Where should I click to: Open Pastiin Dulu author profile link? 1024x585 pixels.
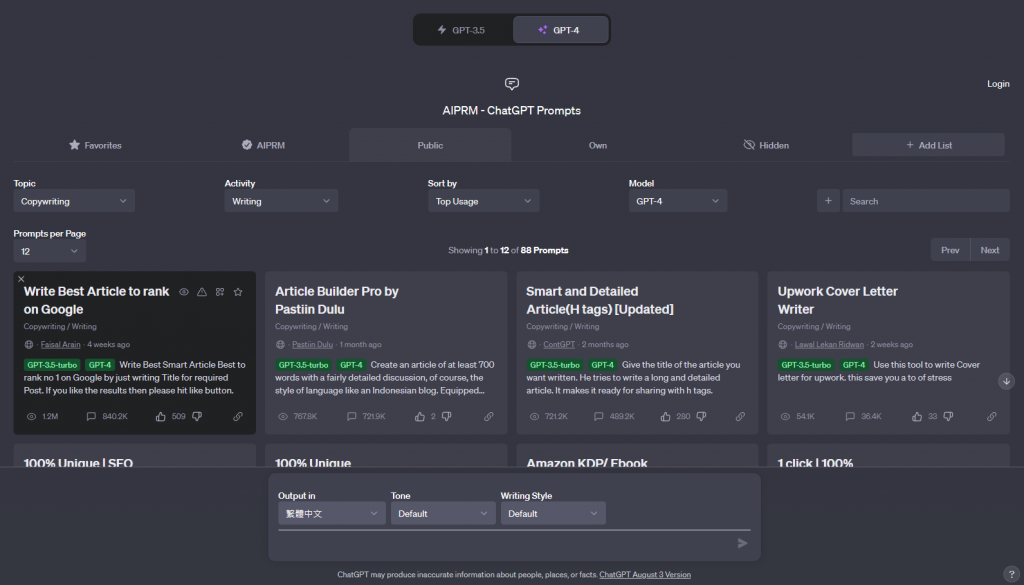pyautogui.click(x=312, y=345)
